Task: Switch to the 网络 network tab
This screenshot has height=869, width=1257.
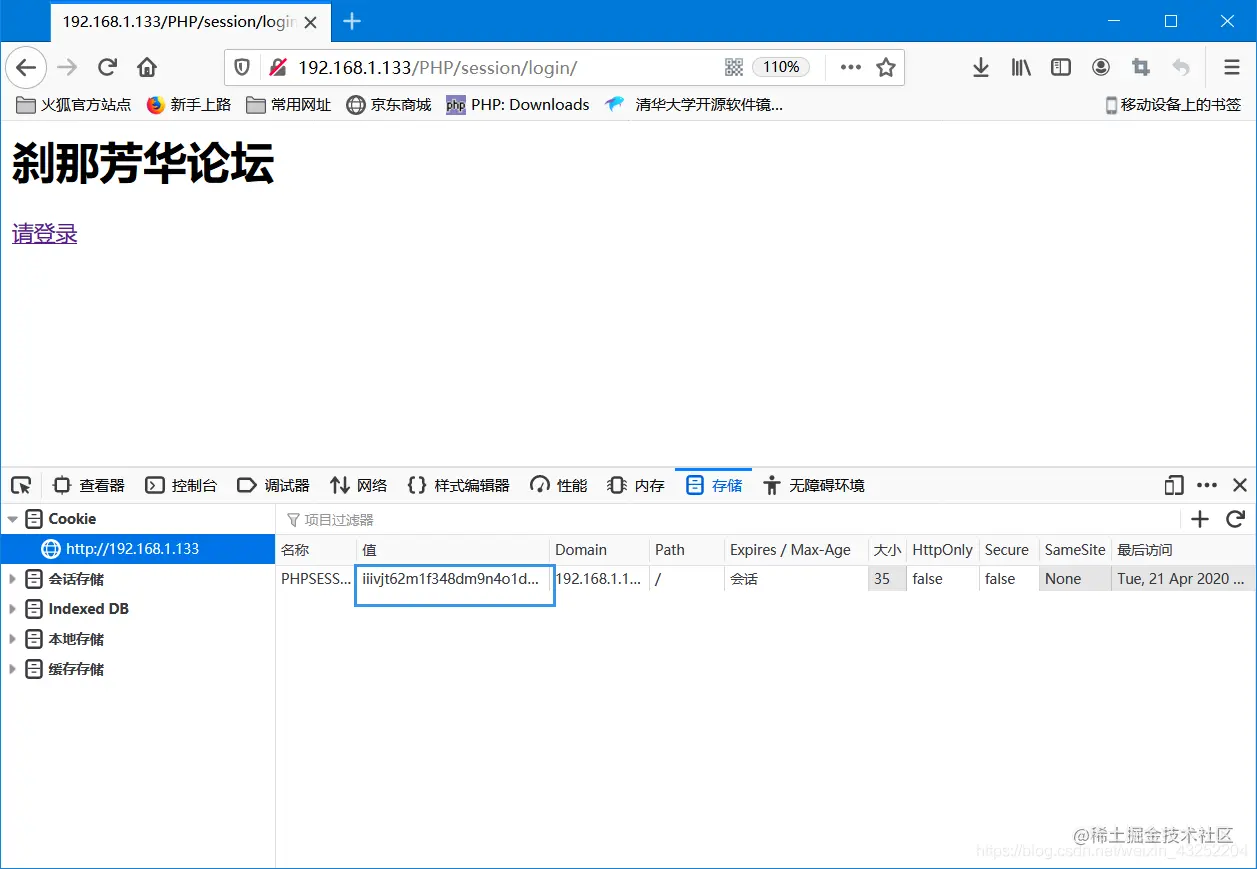Action: click(358, 485)
